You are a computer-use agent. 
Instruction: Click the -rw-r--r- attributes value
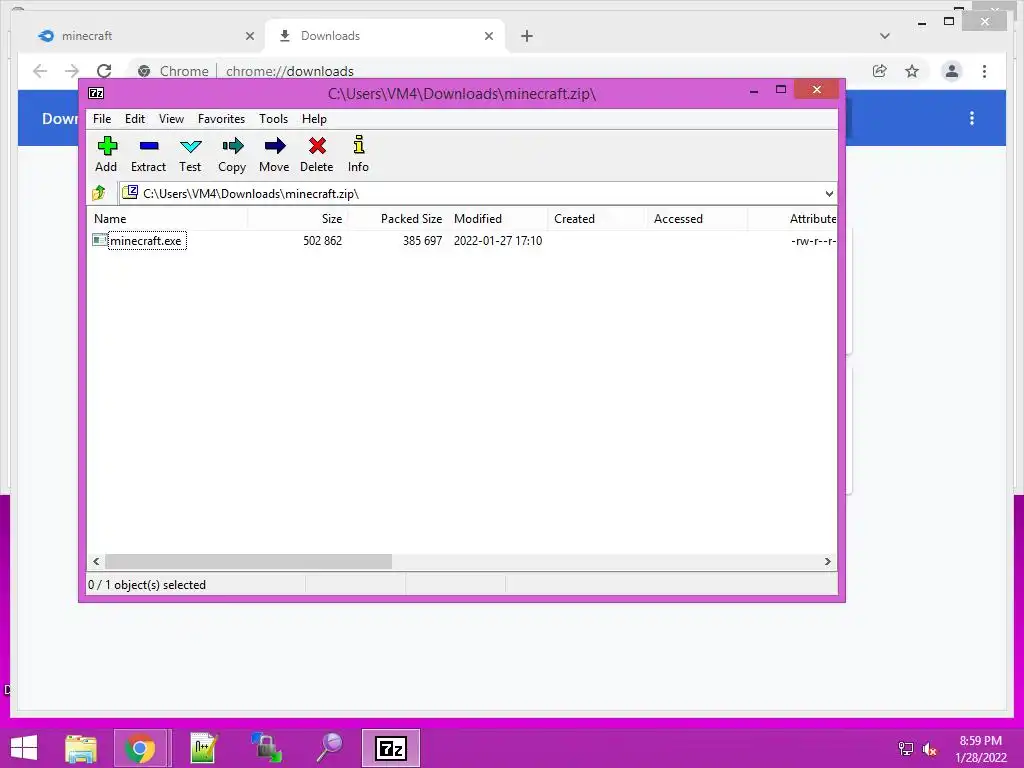813,240
